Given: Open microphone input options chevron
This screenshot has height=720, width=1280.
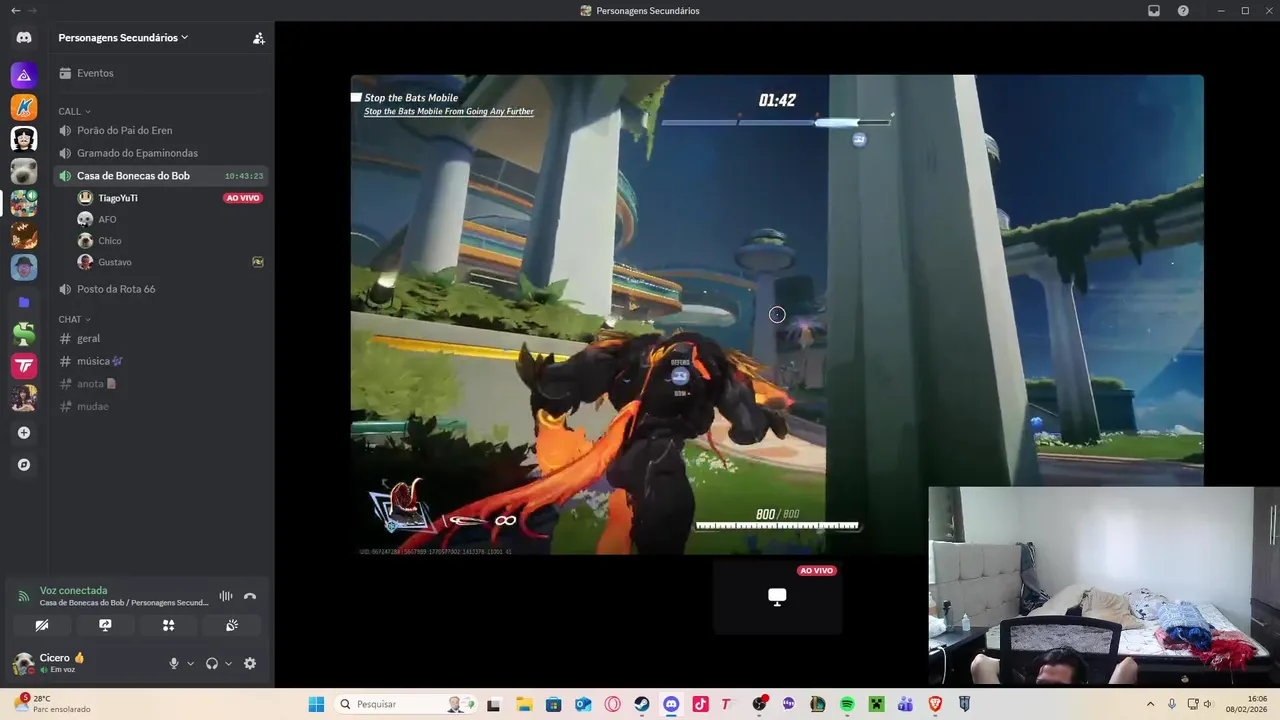Looking at the screenshot, I should point(190,663).
